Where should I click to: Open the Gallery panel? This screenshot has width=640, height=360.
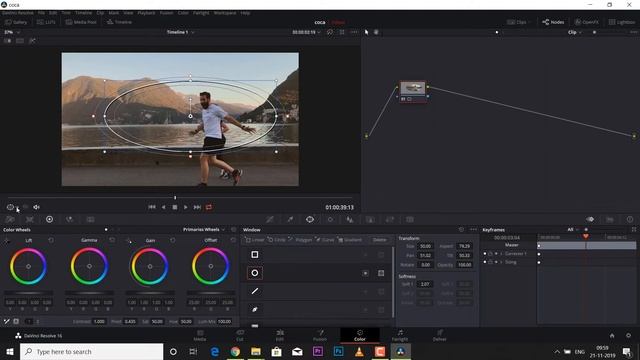pyautogui.click(x=16, y=22)
